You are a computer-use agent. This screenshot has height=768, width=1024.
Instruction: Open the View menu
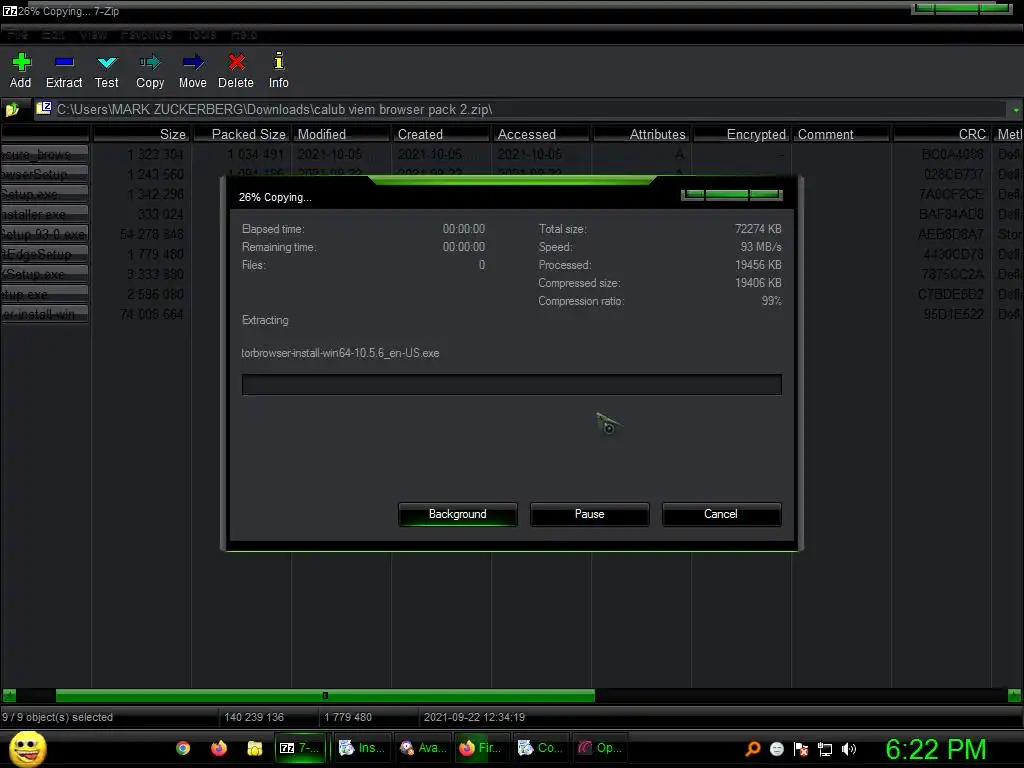coord(93,35)
